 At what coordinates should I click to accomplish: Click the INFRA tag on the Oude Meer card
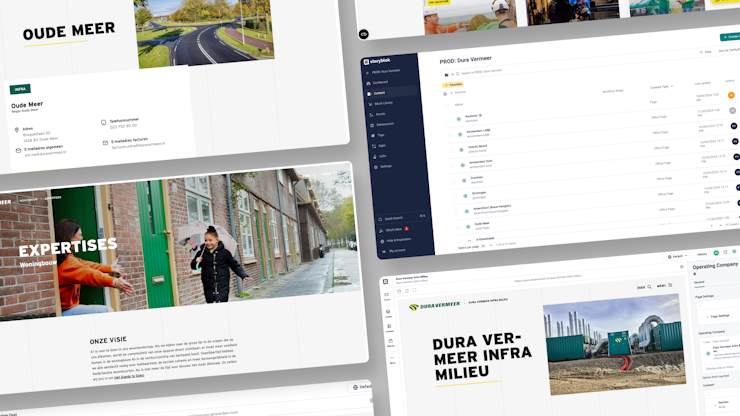[x=20, y=89]
